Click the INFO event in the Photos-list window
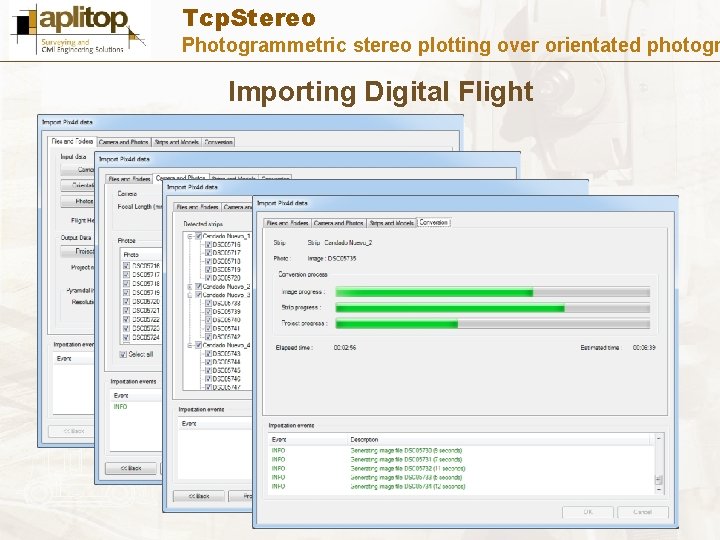This screenshot has width=720, height=540. 120,407
